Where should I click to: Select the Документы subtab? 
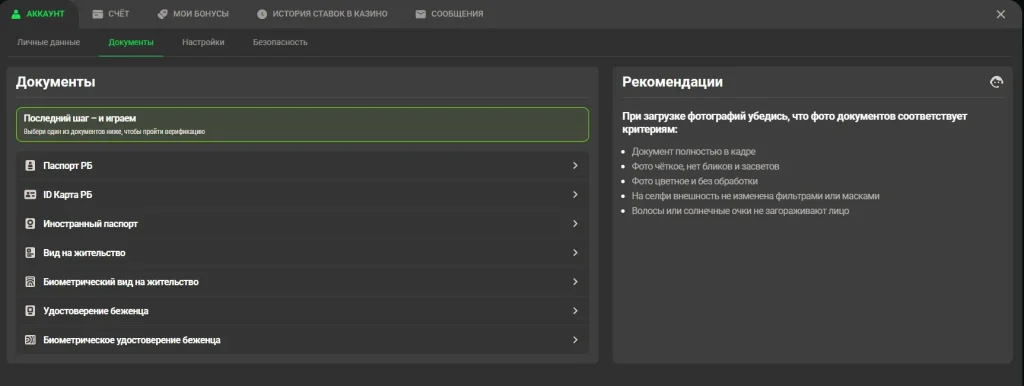pos(131,42)
